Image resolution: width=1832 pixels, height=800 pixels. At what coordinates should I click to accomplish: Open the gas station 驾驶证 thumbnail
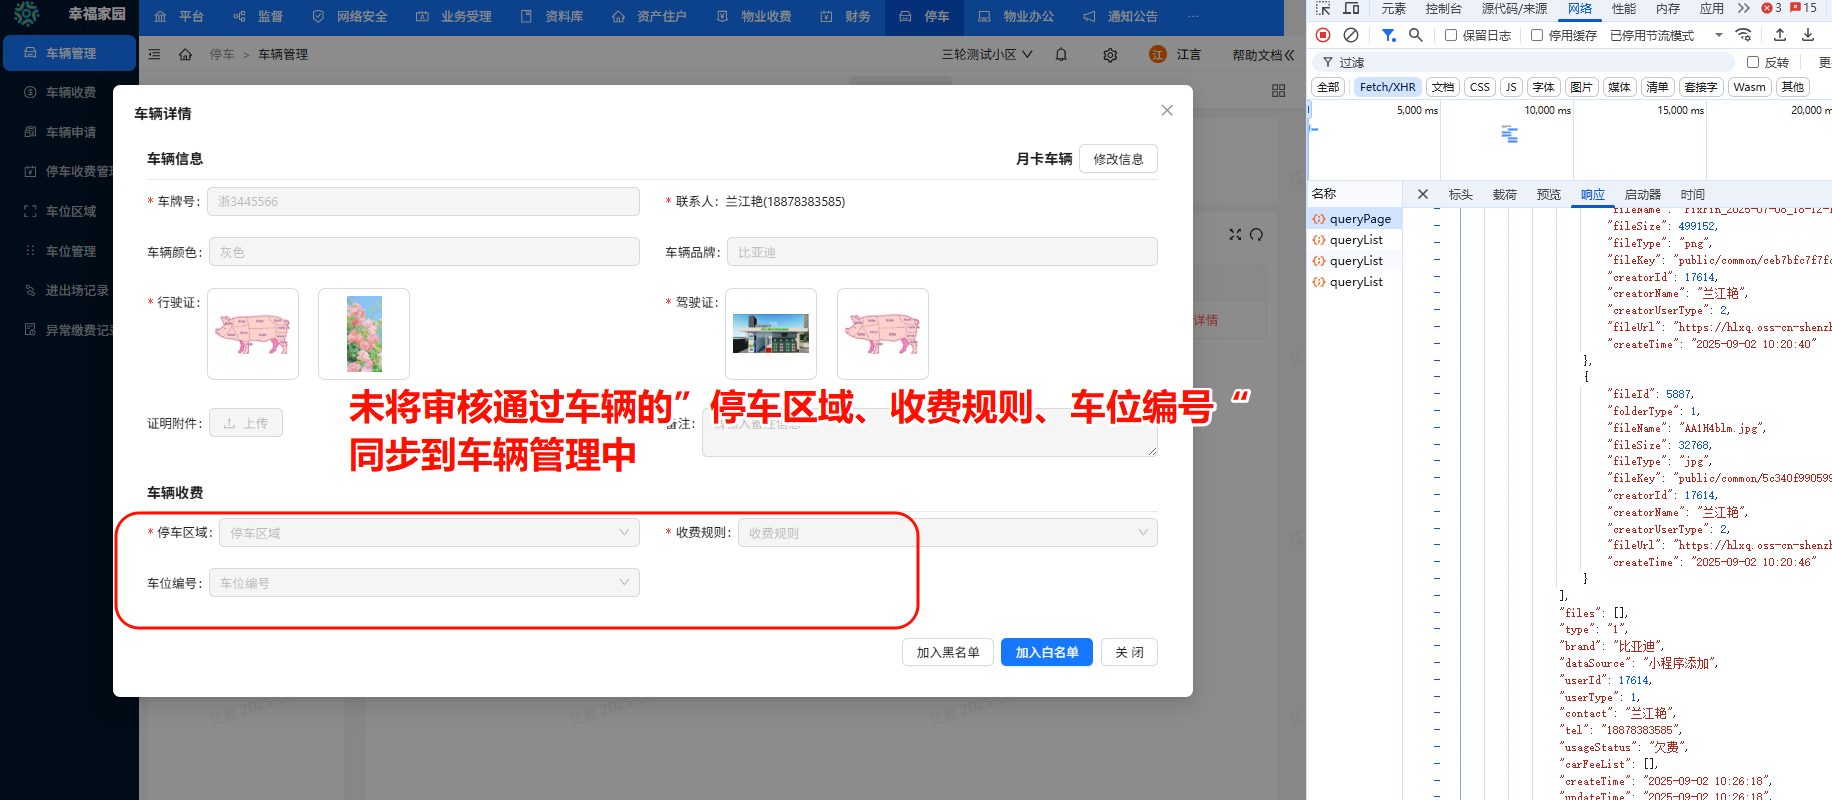(x=771, y=334)
